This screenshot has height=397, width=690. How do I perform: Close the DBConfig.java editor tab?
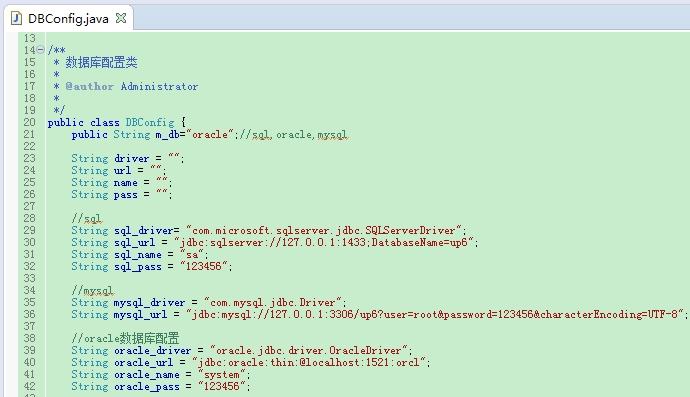(x=121, y=18)
